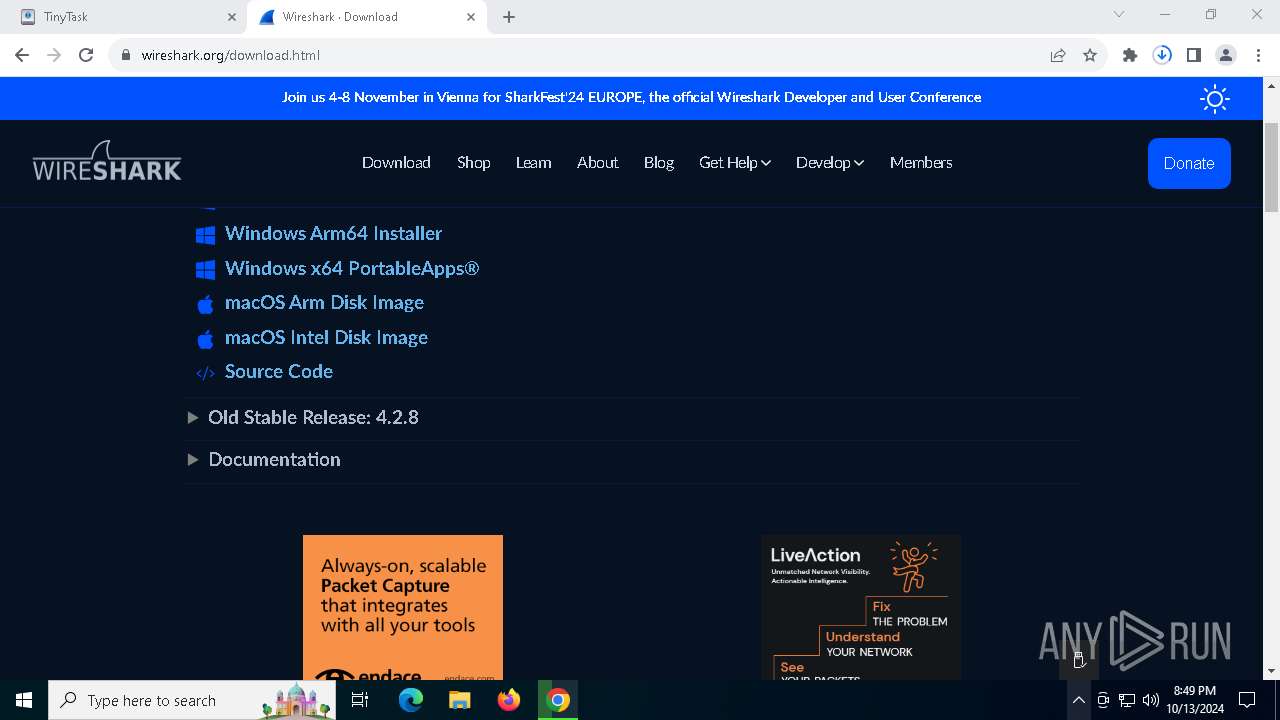This screenshot has width=1280, height=720.
Task: Launch Microsoft Edge from the taskbar
Action: point(411,700)
